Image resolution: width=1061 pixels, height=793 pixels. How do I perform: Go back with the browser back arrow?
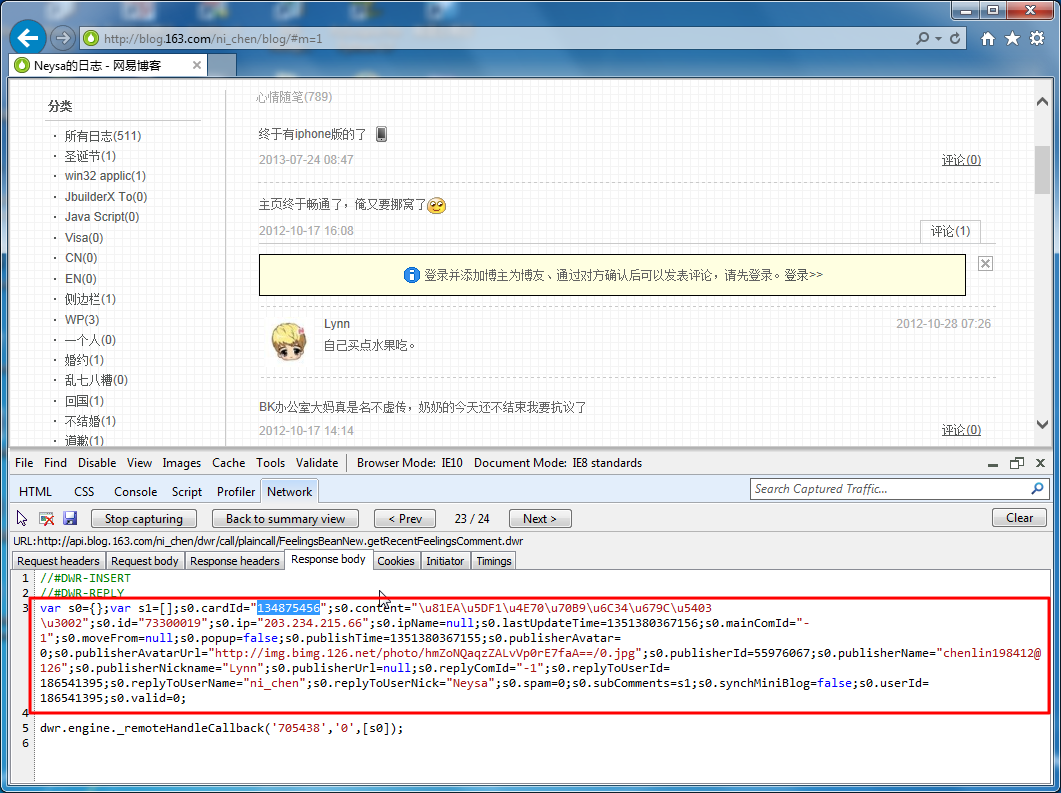(x=28, y=38)
